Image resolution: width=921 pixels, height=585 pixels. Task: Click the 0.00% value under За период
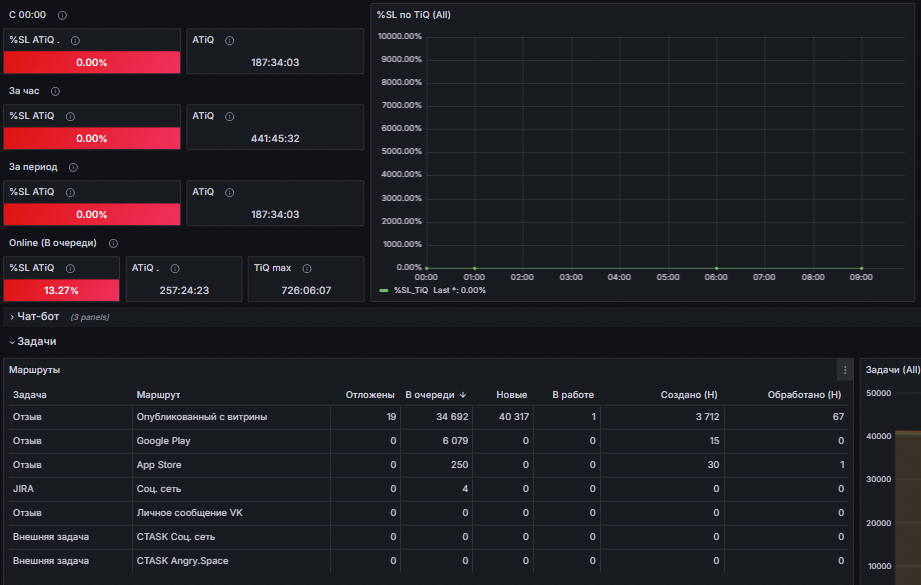92,214
